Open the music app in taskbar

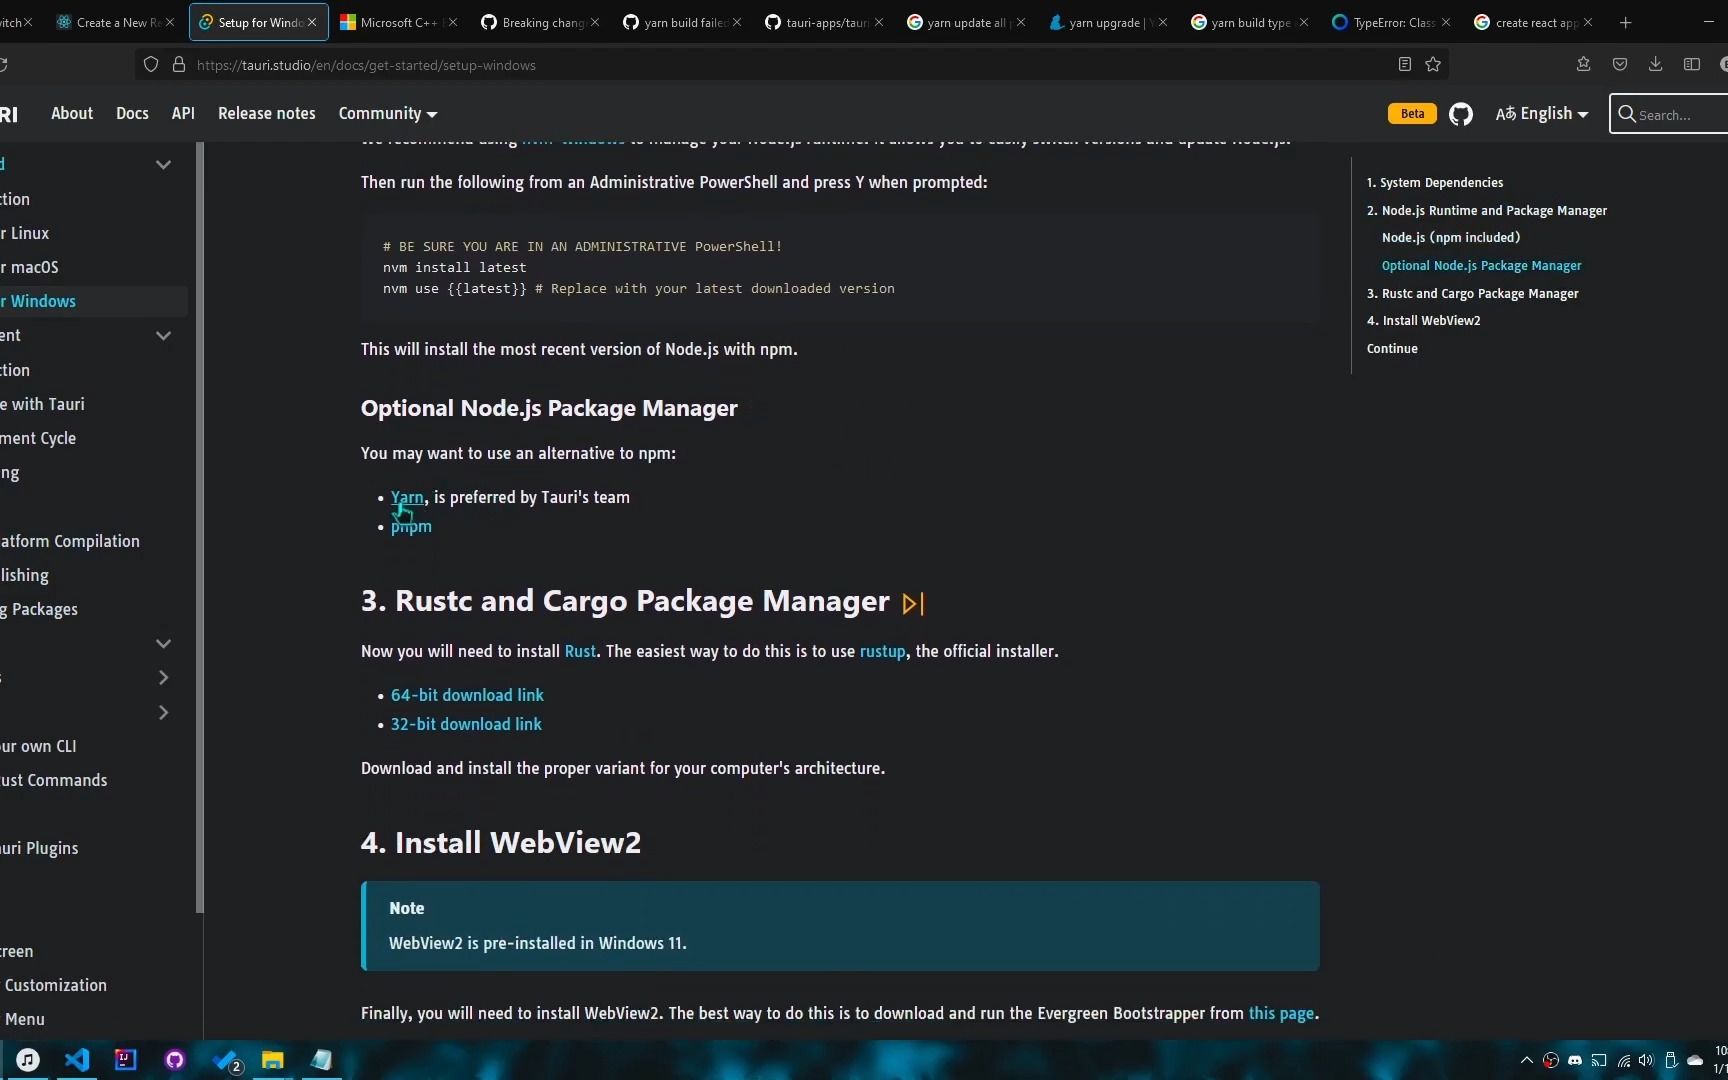tap(28, 1060)
